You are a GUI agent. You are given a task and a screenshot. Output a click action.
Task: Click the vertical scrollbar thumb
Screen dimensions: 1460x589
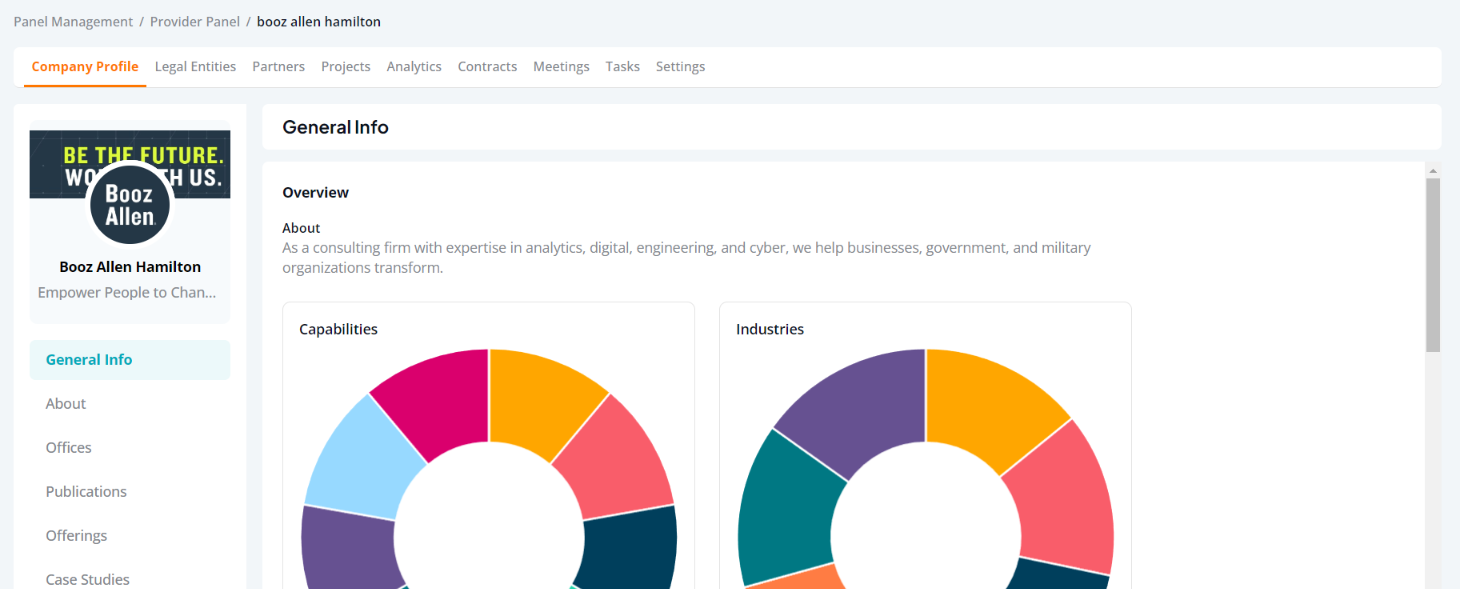(x=1433, y=265)
